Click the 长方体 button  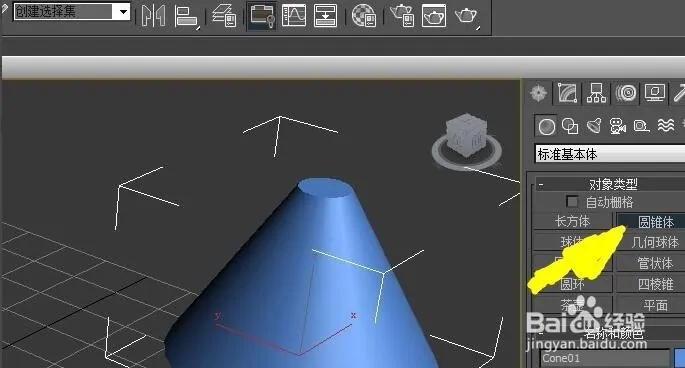[x=573, y=221]
